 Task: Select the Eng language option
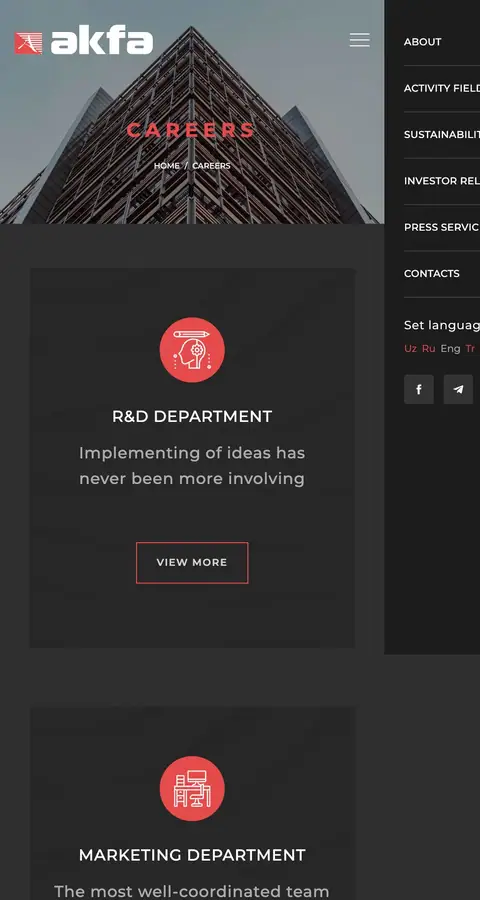coord(450,348)
